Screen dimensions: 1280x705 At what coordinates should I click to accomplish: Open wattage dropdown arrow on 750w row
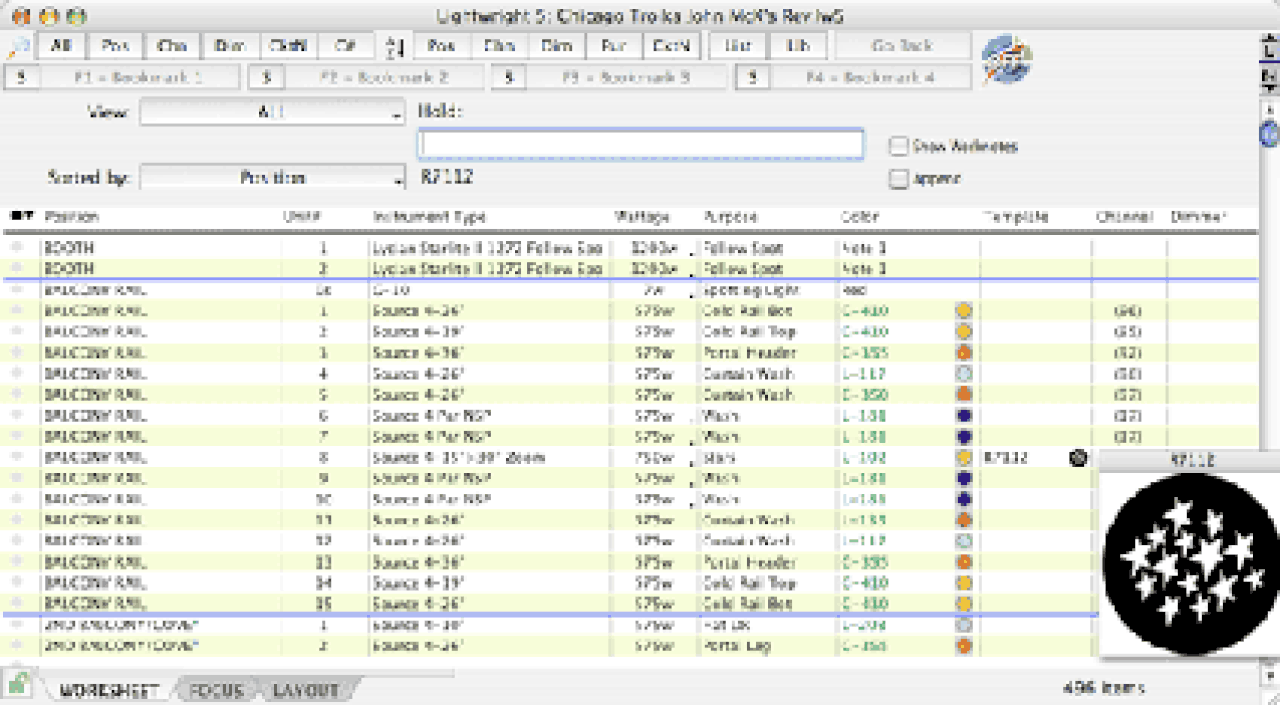pos(690,462)
